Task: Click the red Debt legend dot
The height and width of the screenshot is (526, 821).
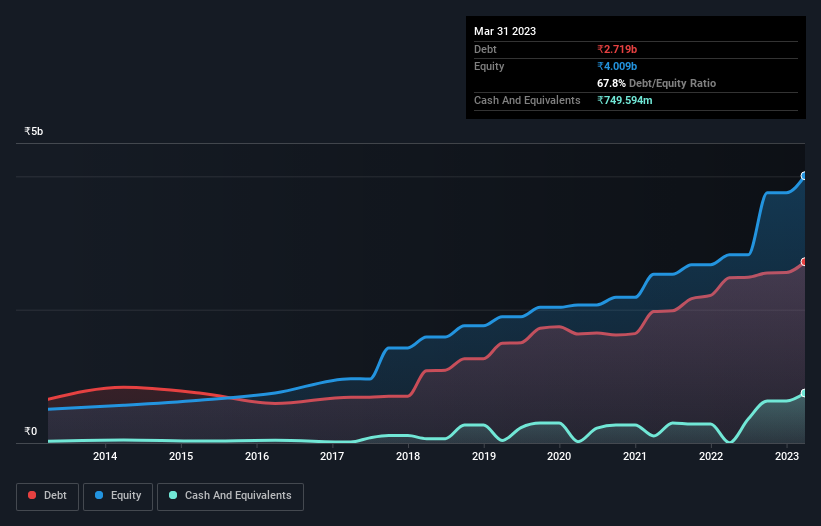Action: coord(32,495)
